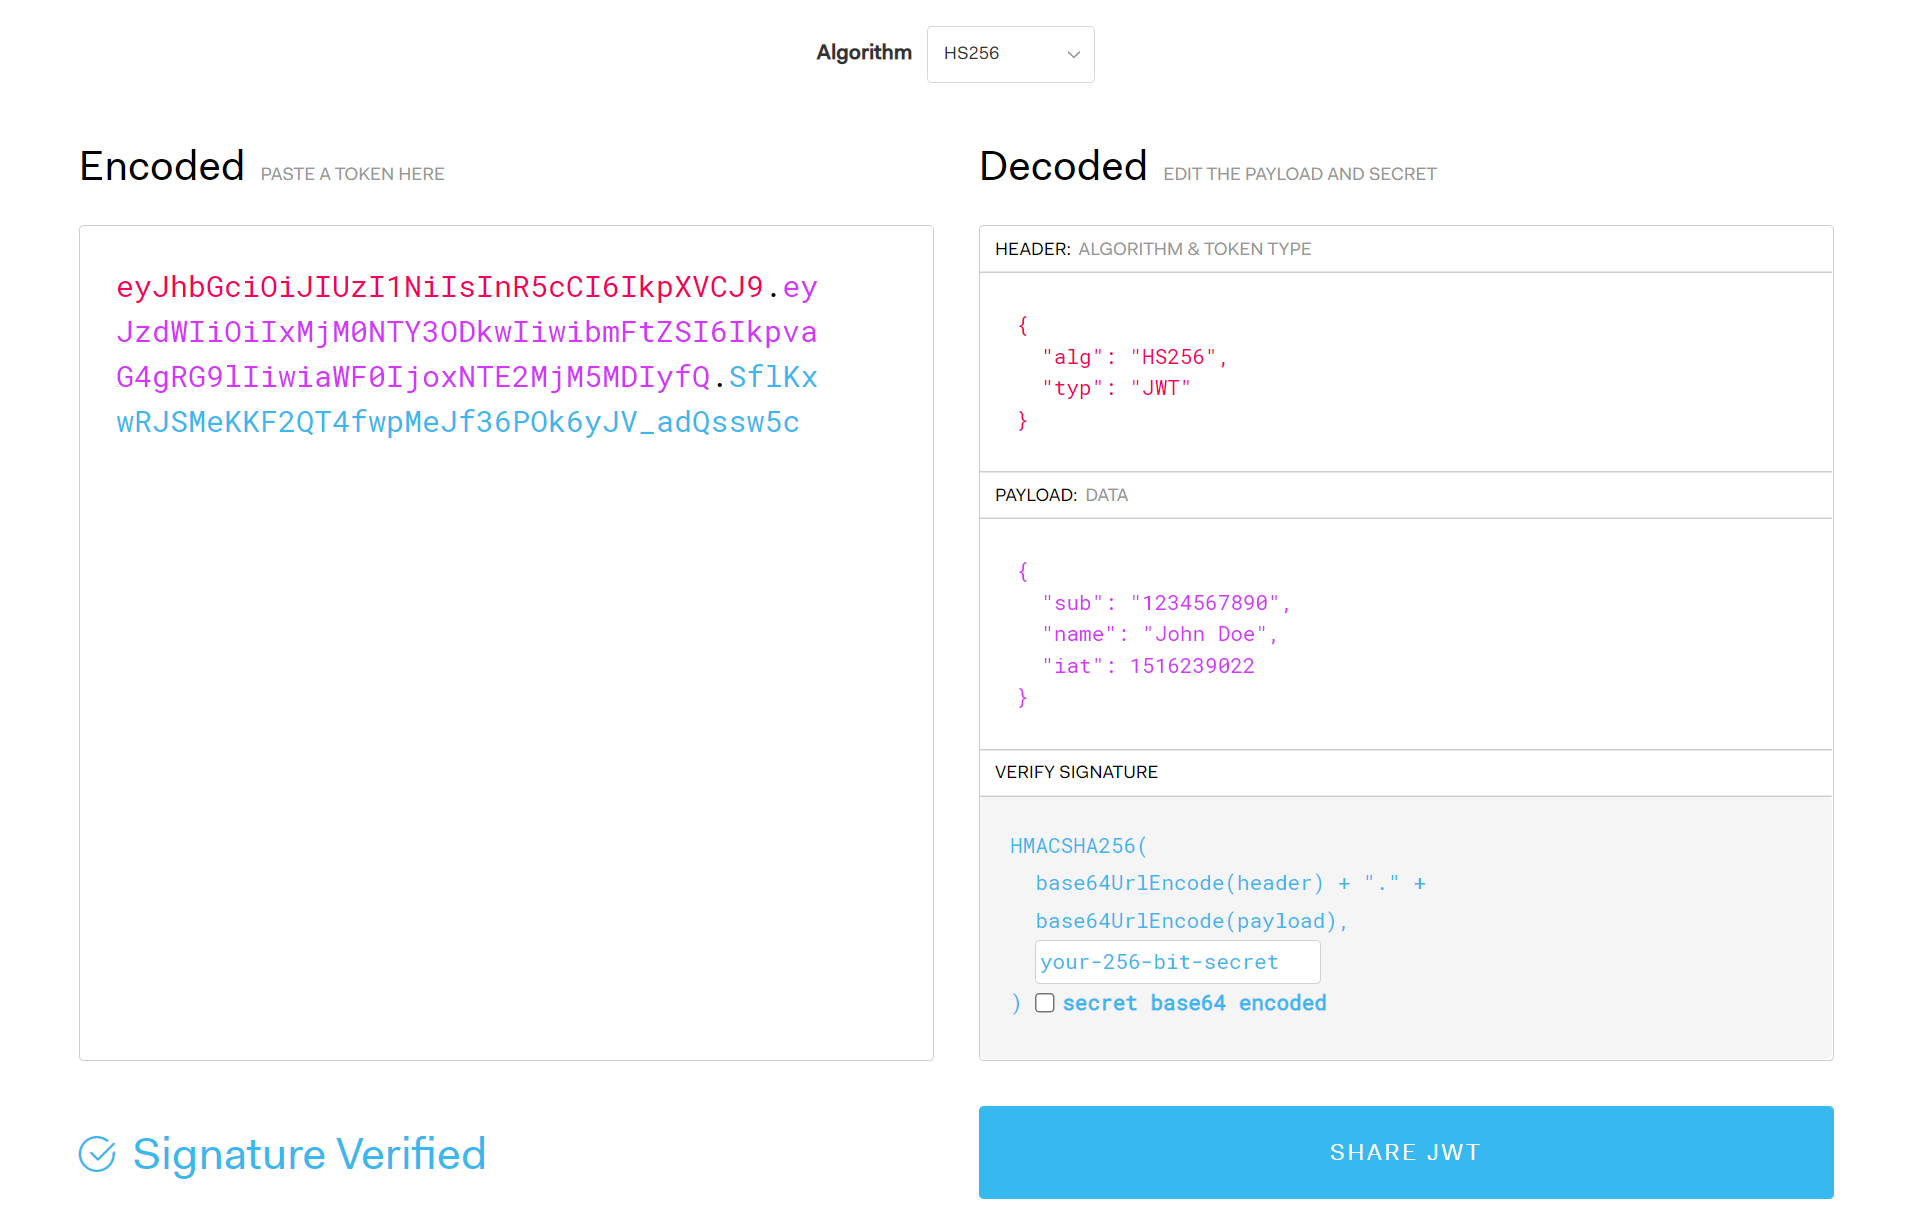Click the "alg": "HS256" line in header
The image size is (1921, 1229).
point(1133,357)
